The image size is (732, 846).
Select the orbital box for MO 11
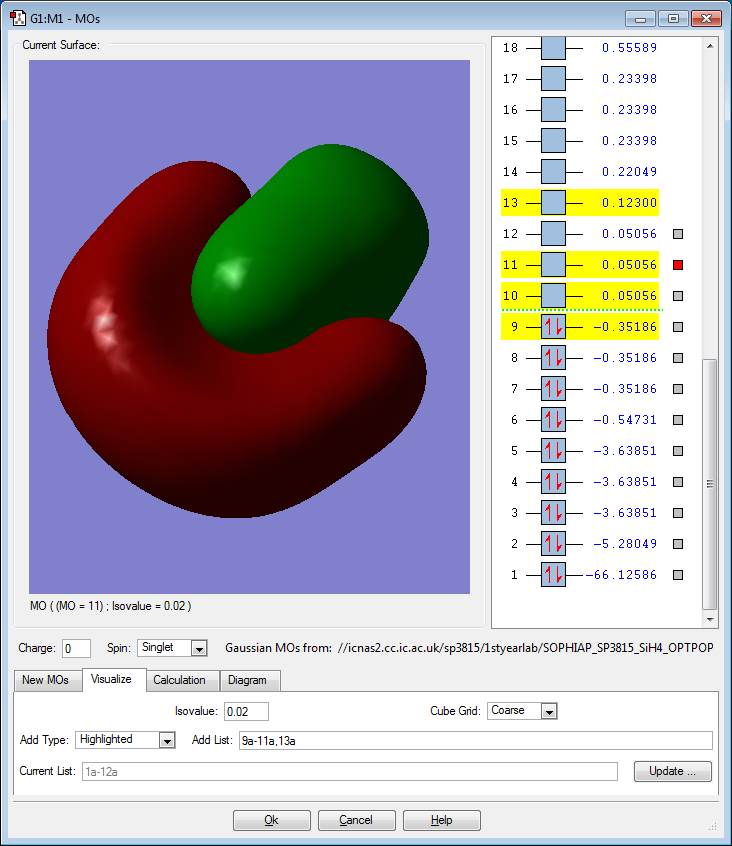point(553,265)
